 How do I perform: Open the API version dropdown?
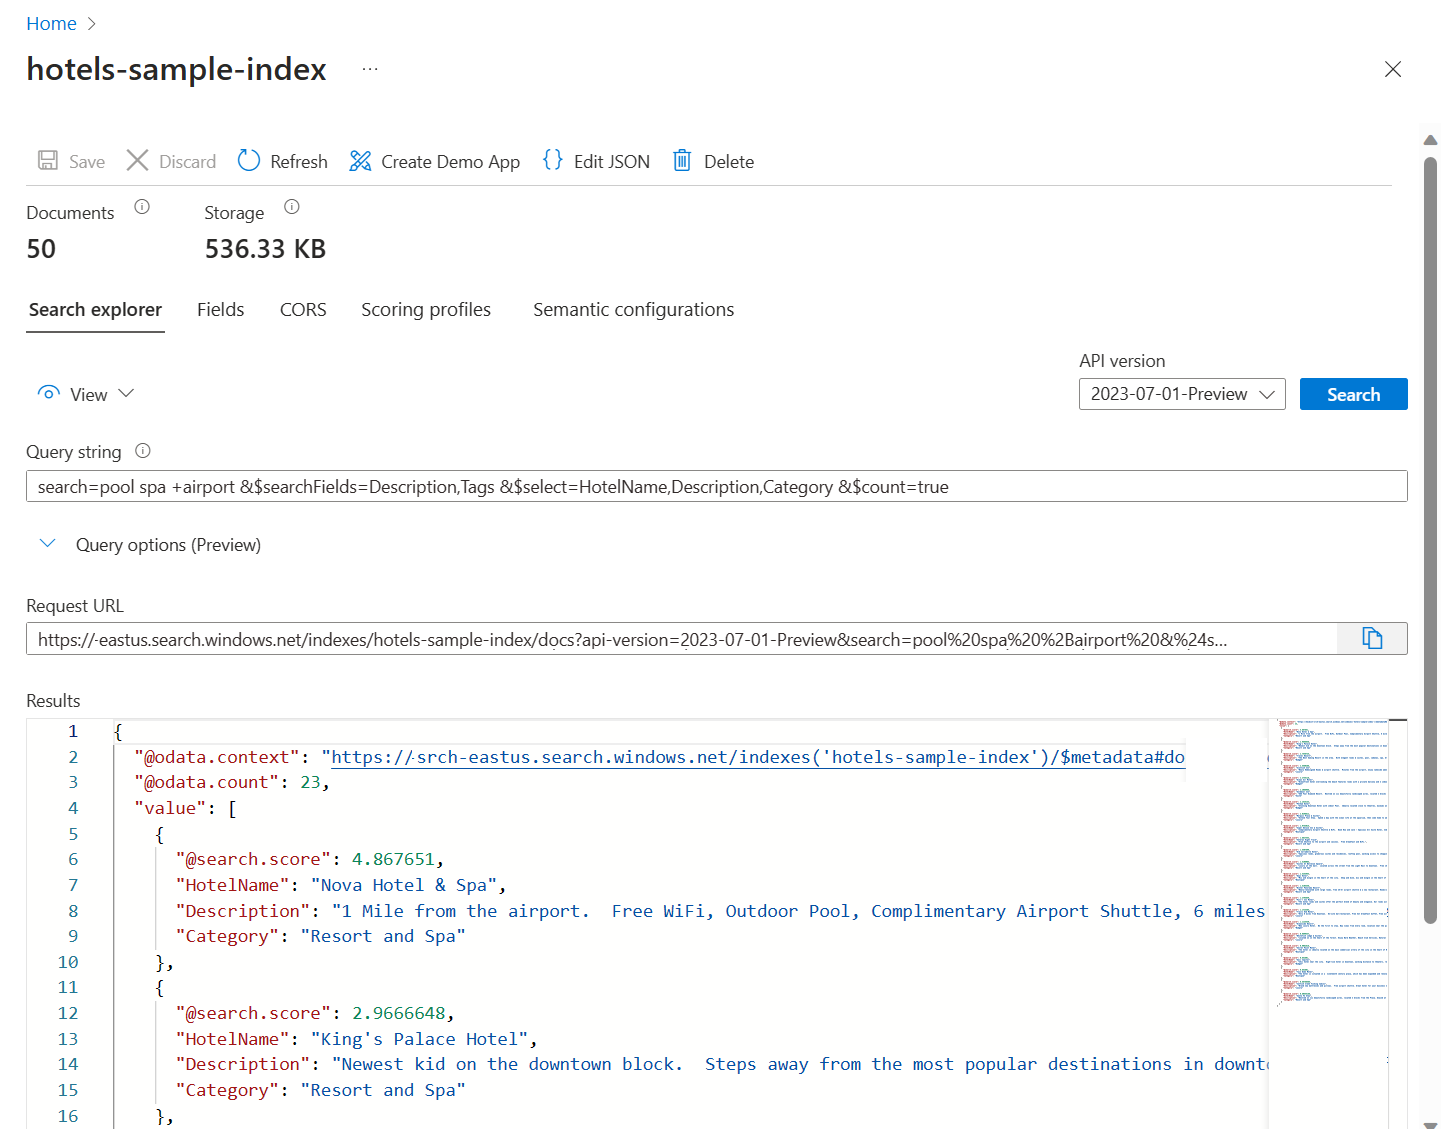[x=1181, y=394]
